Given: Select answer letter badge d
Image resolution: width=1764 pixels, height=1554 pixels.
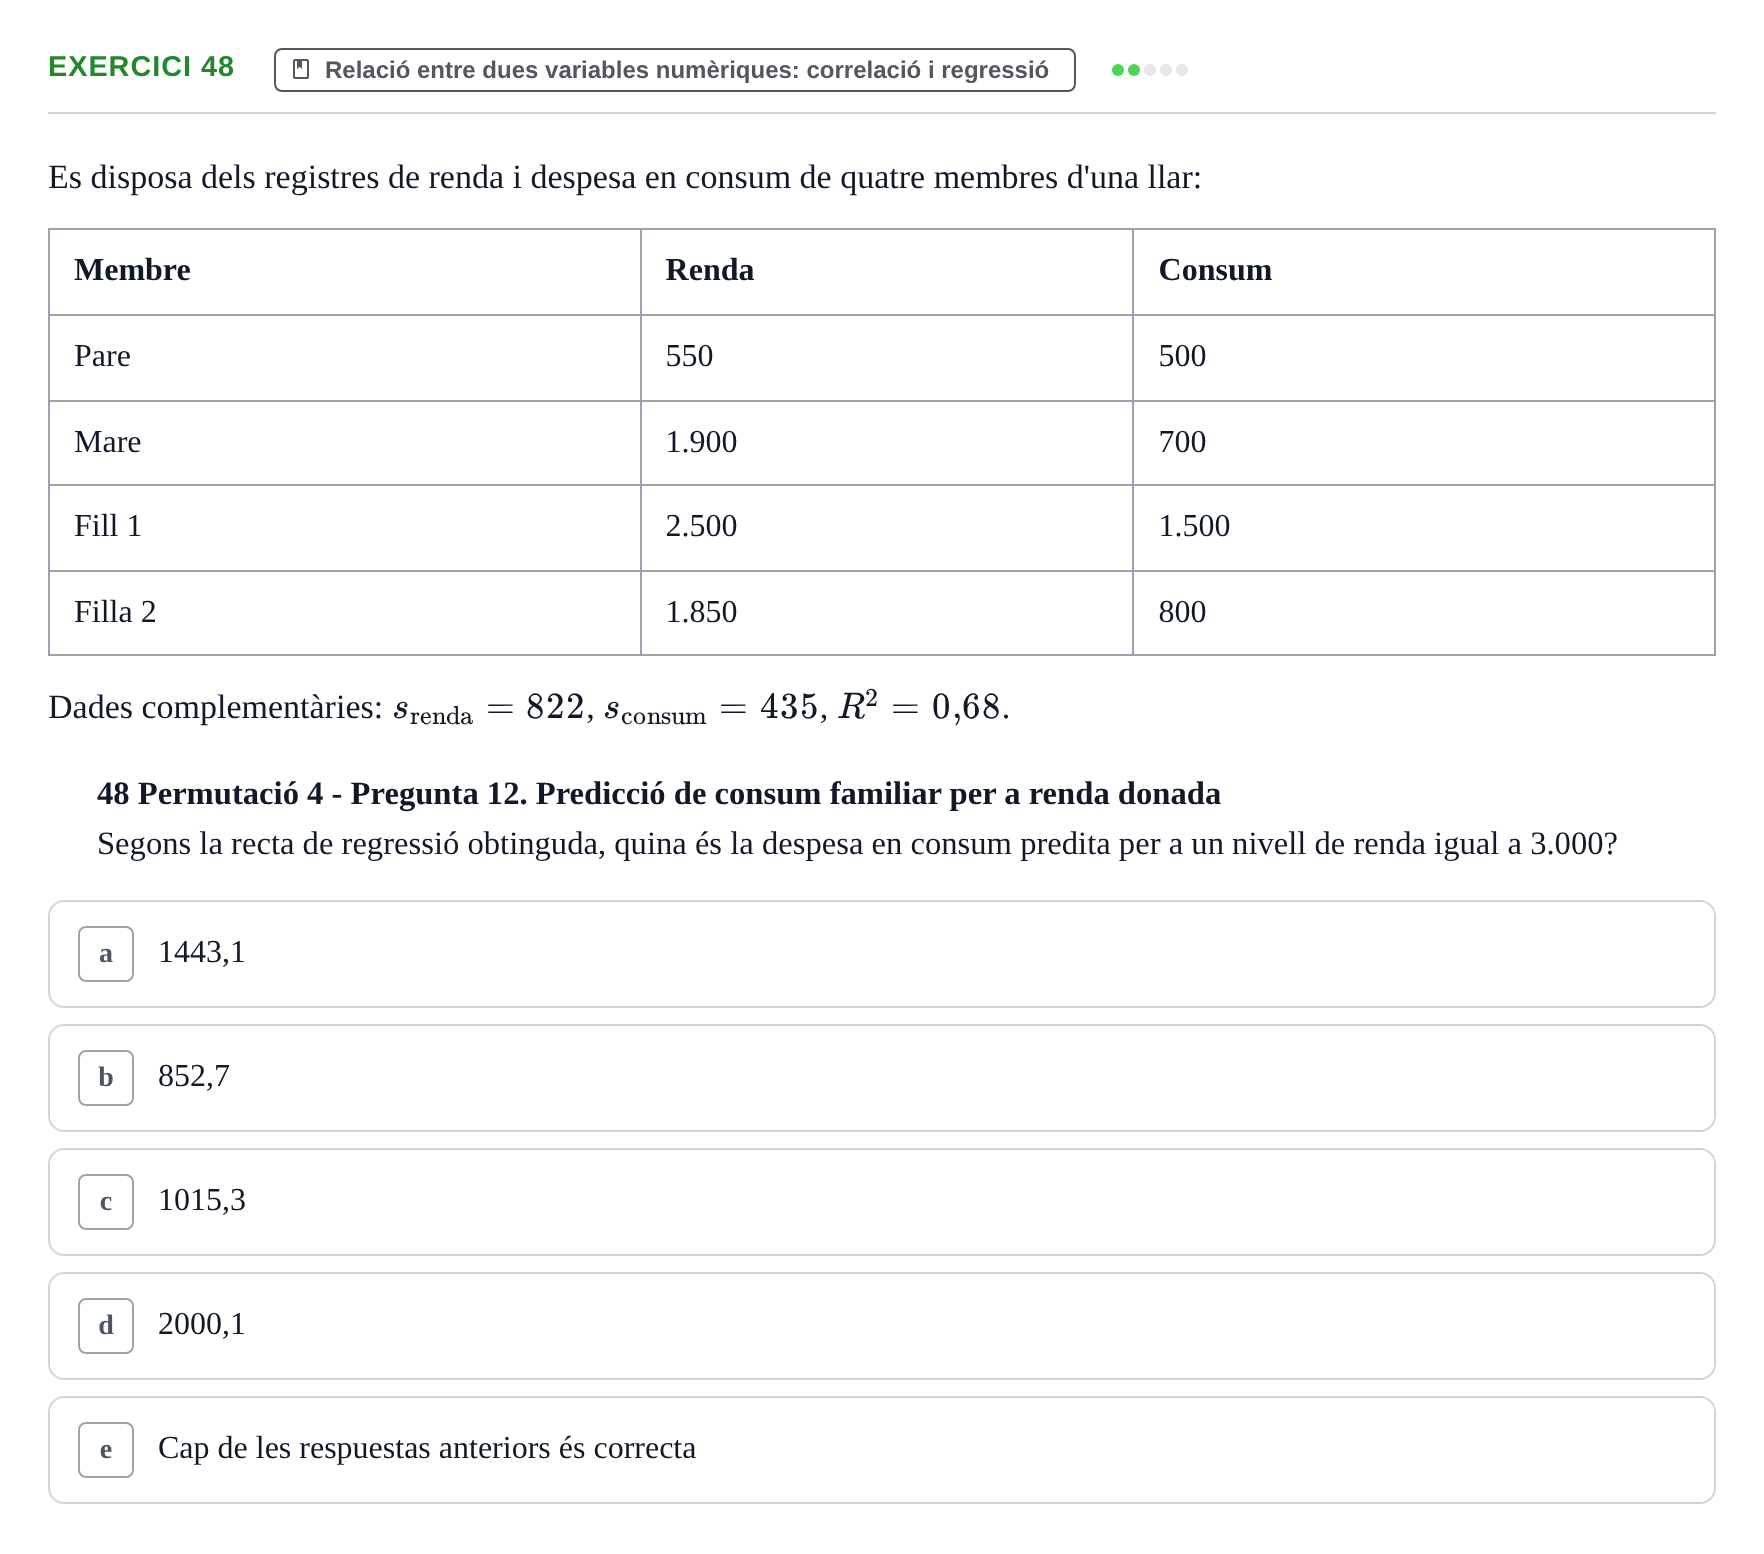Looking at the screenshot, I should tap(106, 1326).
